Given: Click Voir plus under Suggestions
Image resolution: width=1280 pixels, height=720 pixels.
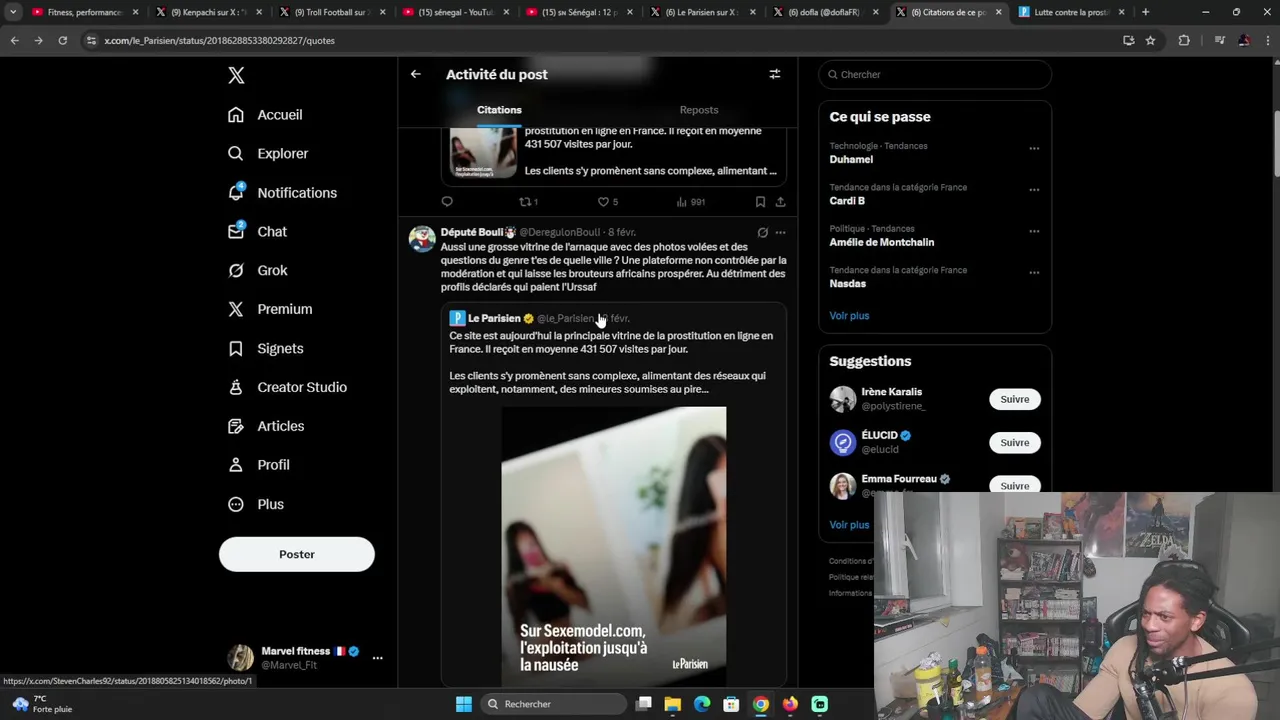Looking at the screenshot, I should point(849,525).
